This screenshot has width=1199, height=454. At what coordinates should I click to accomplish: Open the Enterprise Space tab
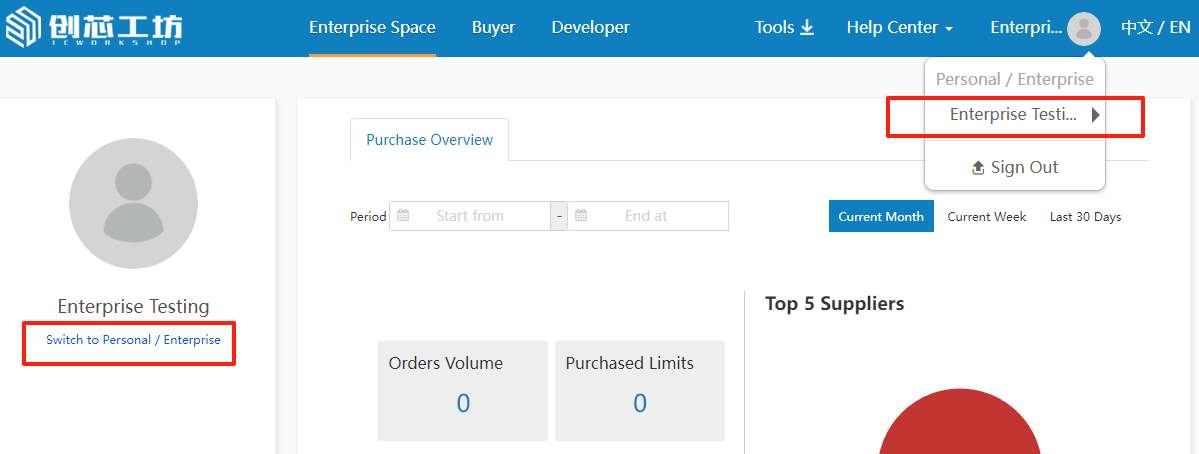372,28
